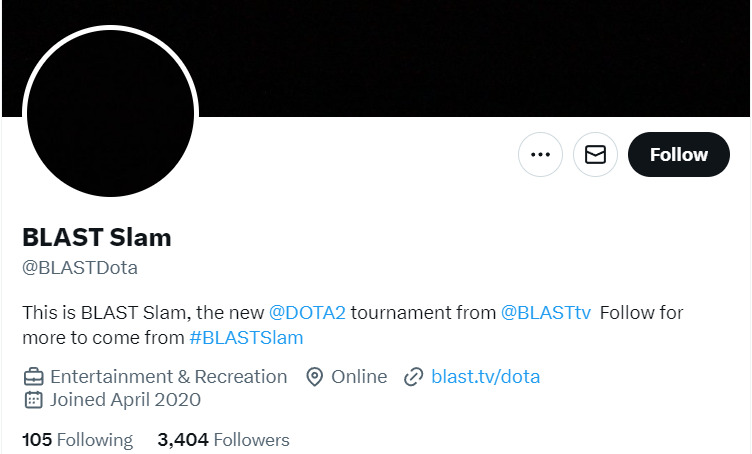
Task: Open the three-dot more options menu
Action: 540,154
